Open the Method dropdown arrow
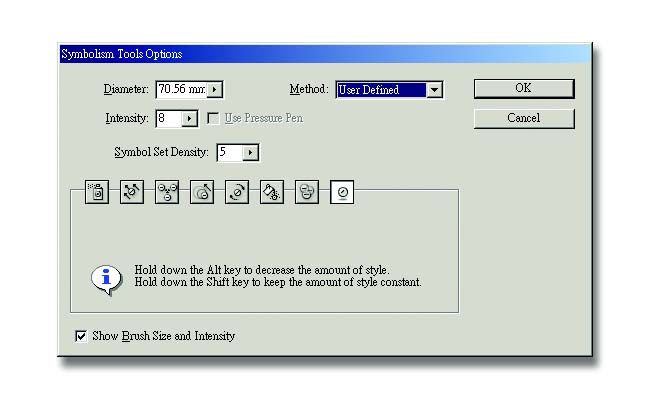This screenshot has width=652, height=397. point(434,90)
